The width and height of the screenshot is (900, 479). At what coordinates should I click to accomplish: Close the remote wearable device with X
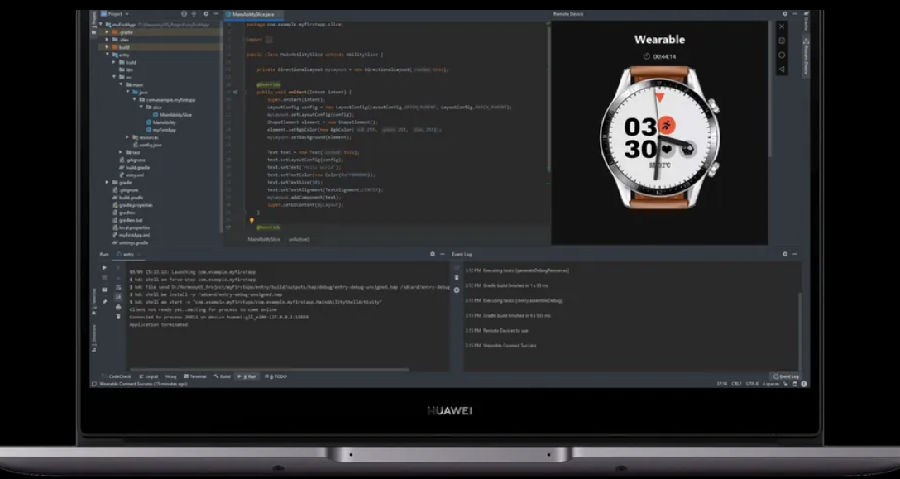pos(781,26)
